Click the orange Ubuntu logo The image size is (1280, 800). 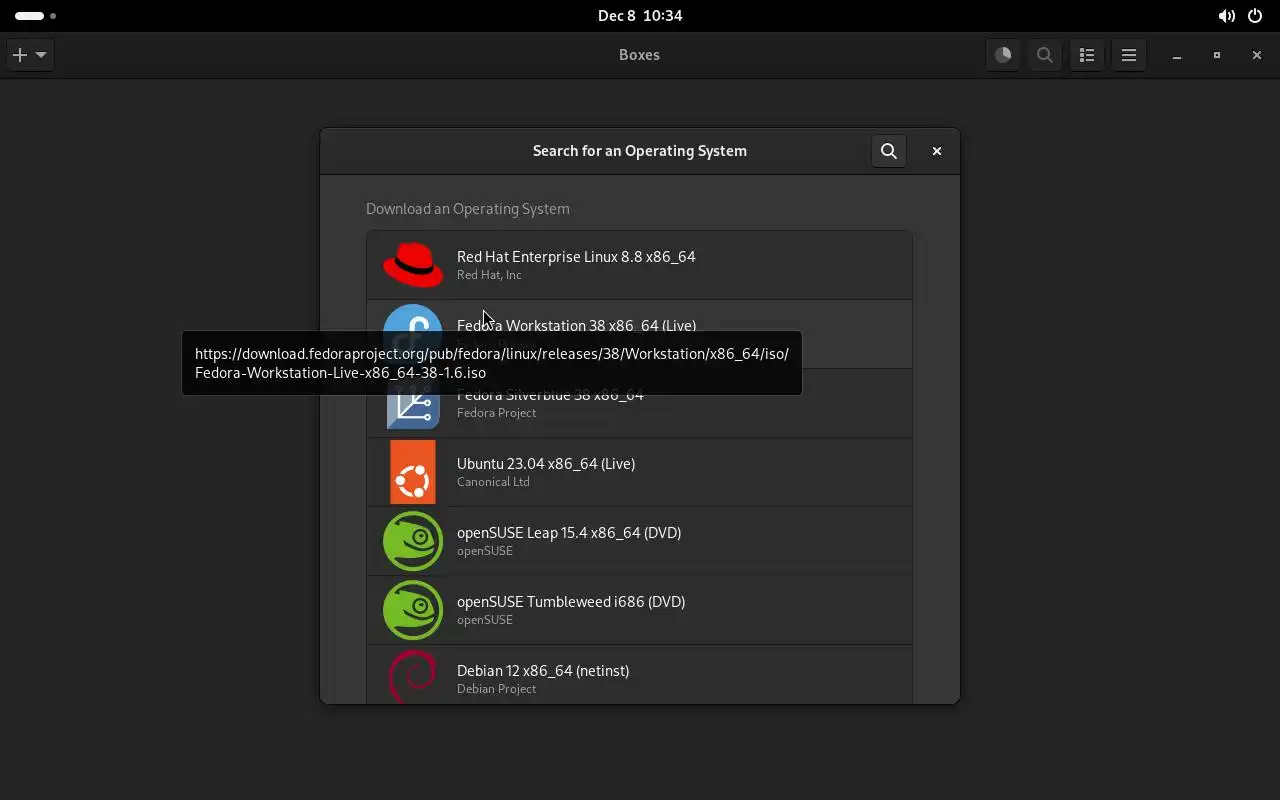coord(413,472)
